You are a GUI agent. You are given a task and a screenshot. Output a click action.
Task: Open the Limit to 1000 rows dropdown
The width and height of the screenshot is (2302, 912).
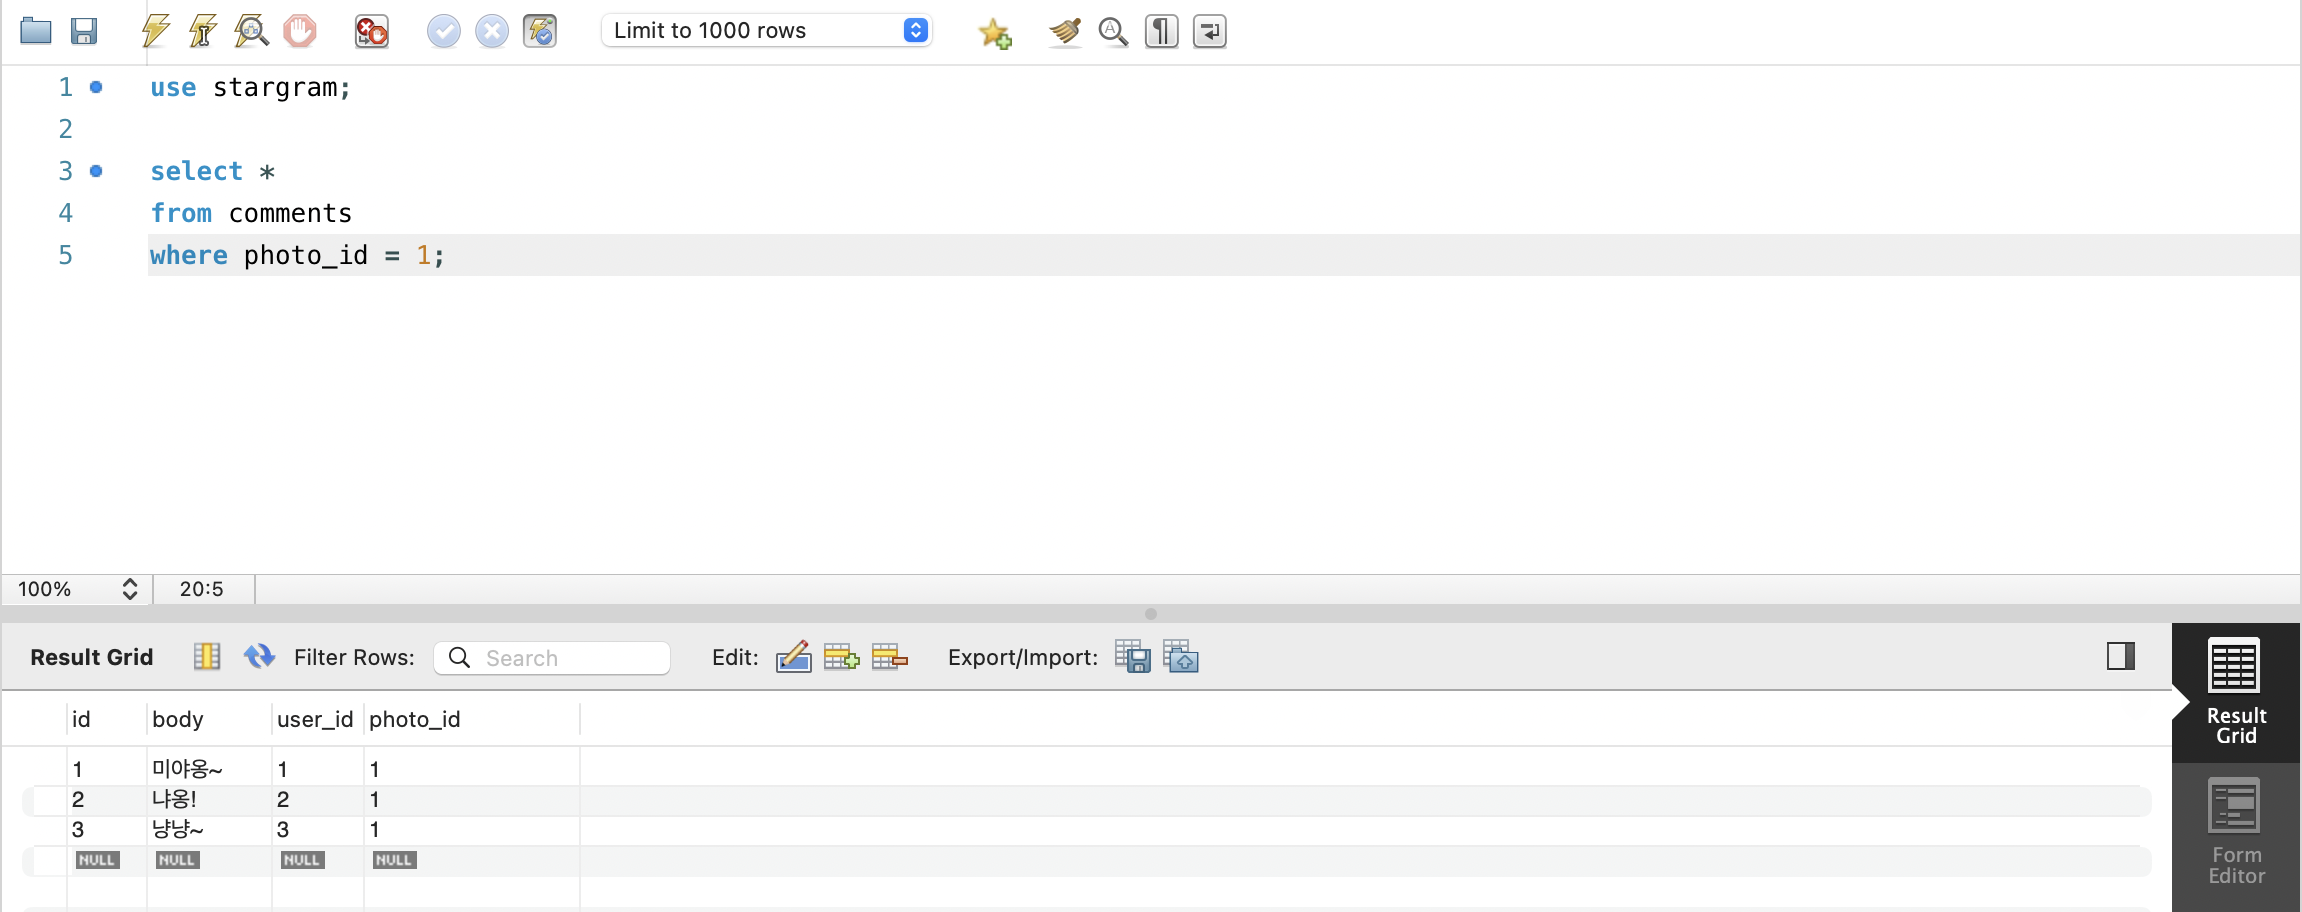pos(767,30)
